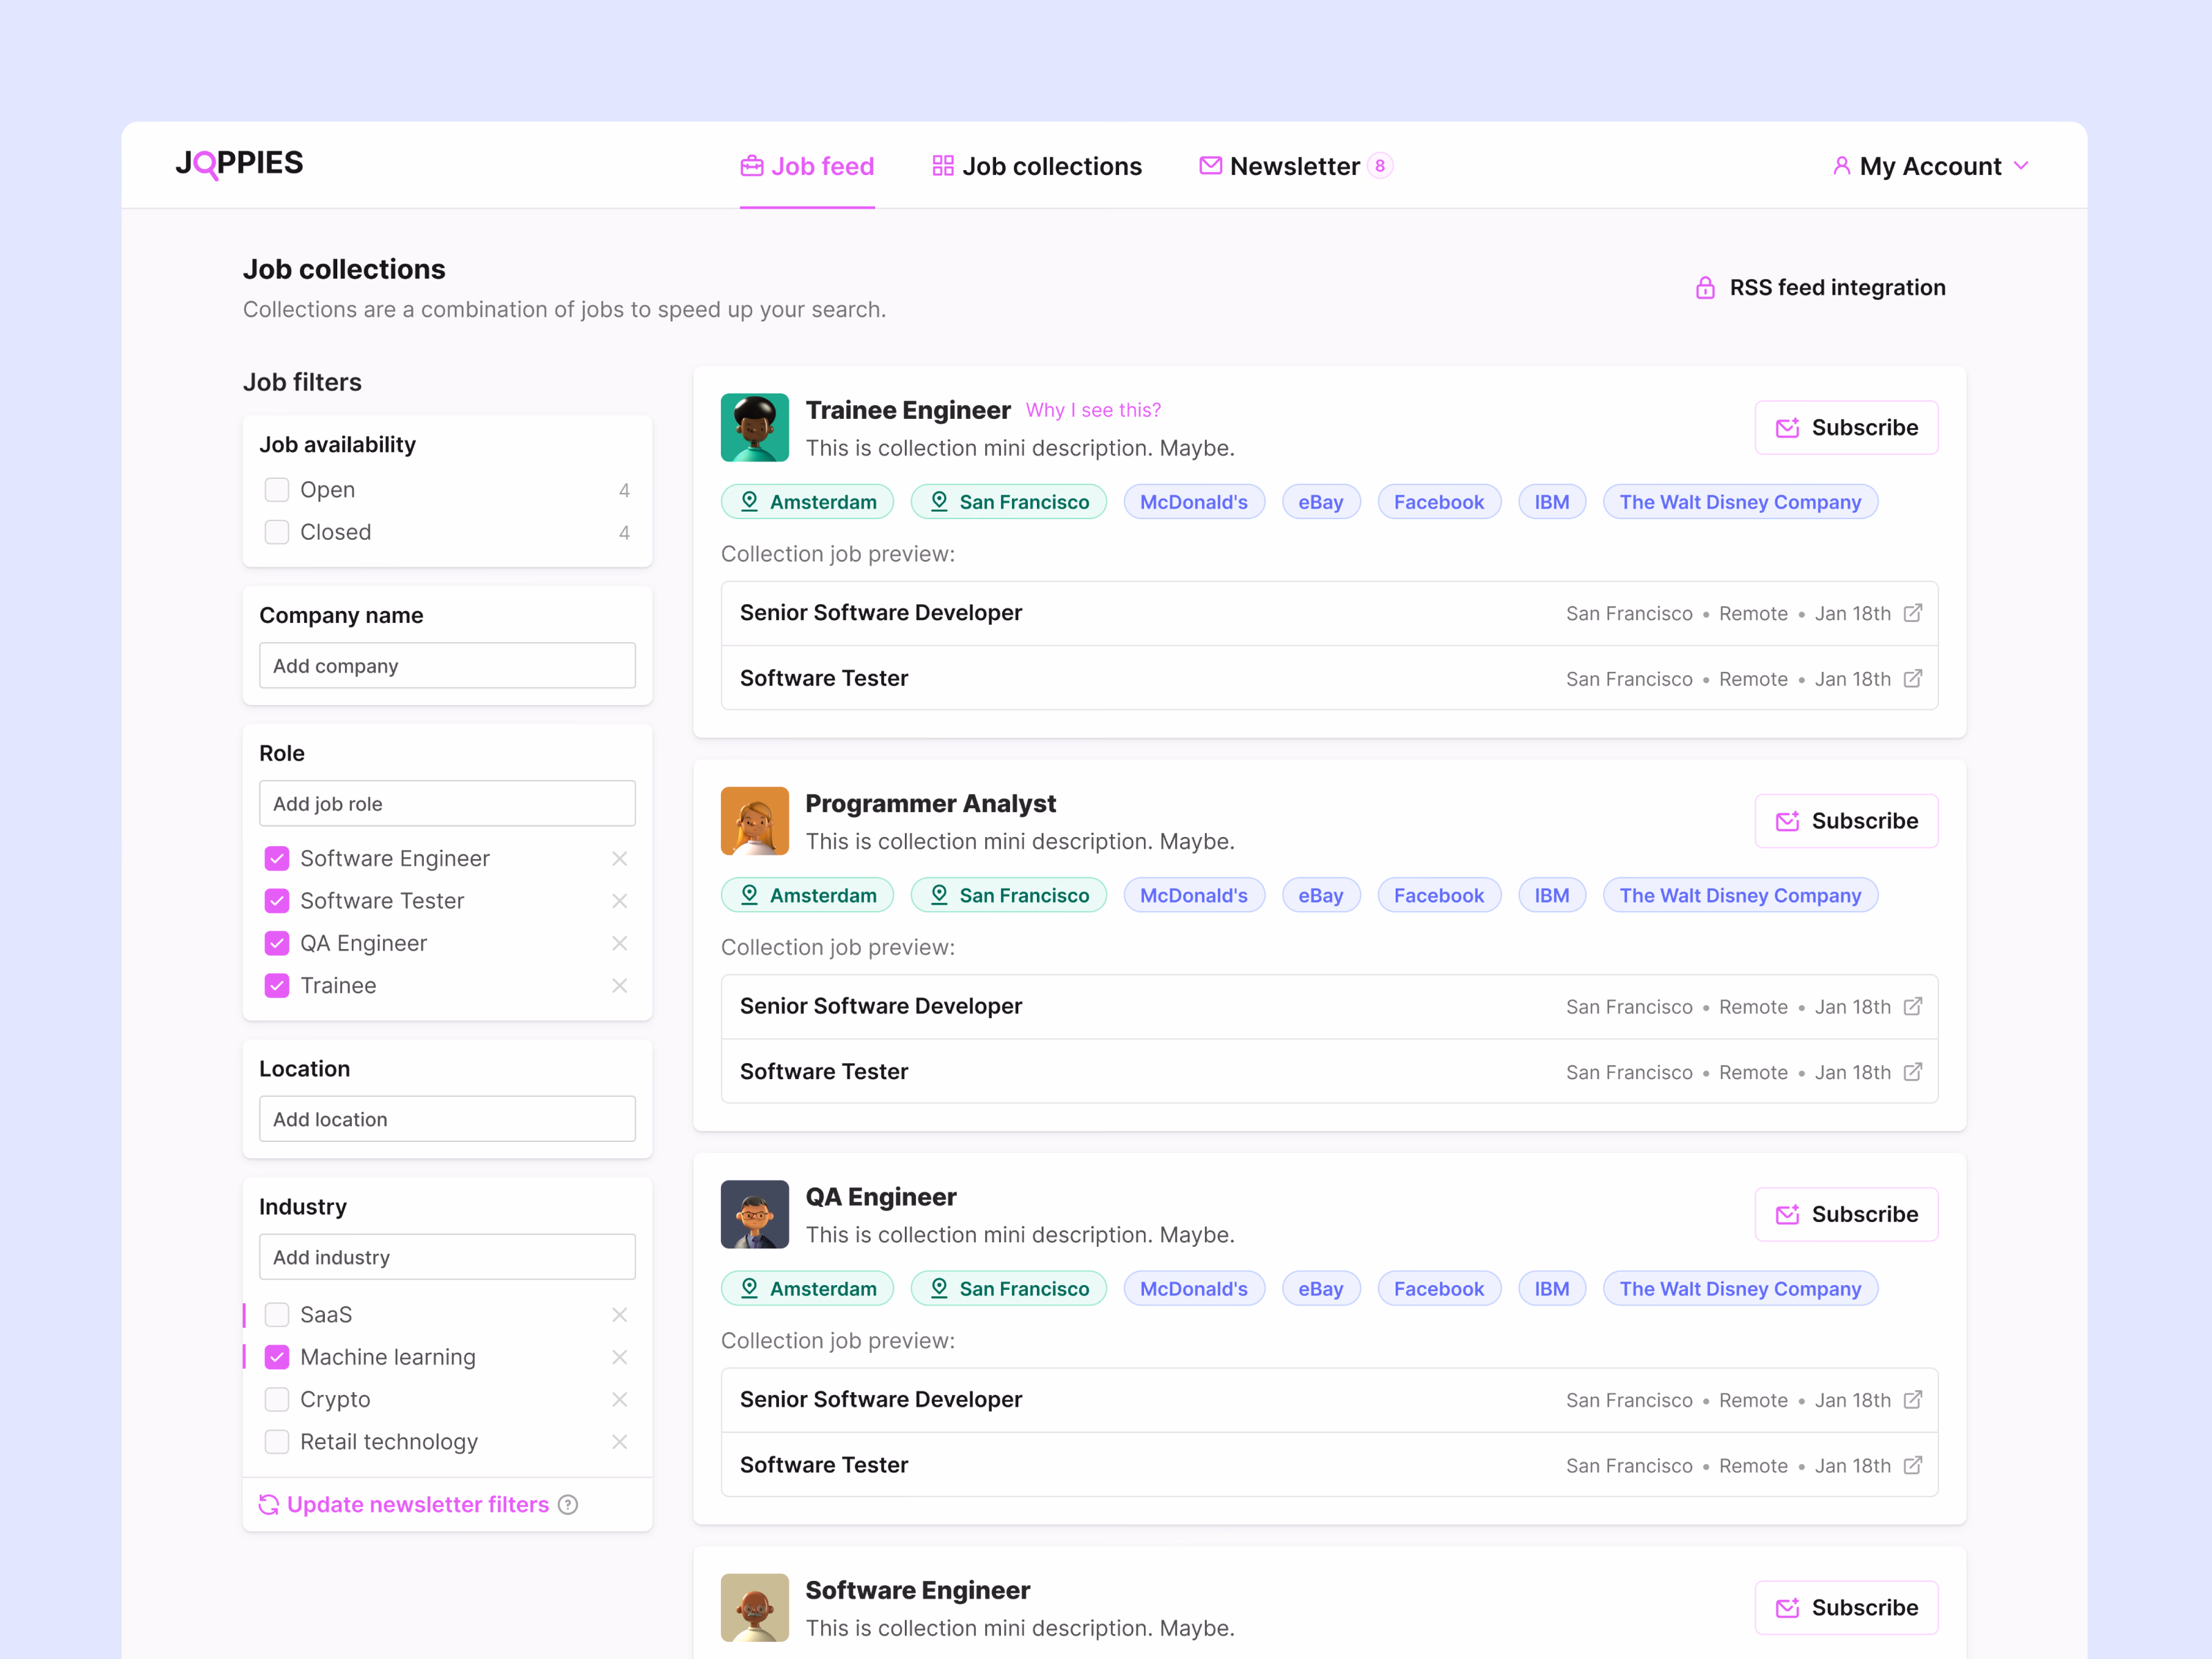
Task: Subscribe to Programmer Analyst collection
Action: (1846, 821)
